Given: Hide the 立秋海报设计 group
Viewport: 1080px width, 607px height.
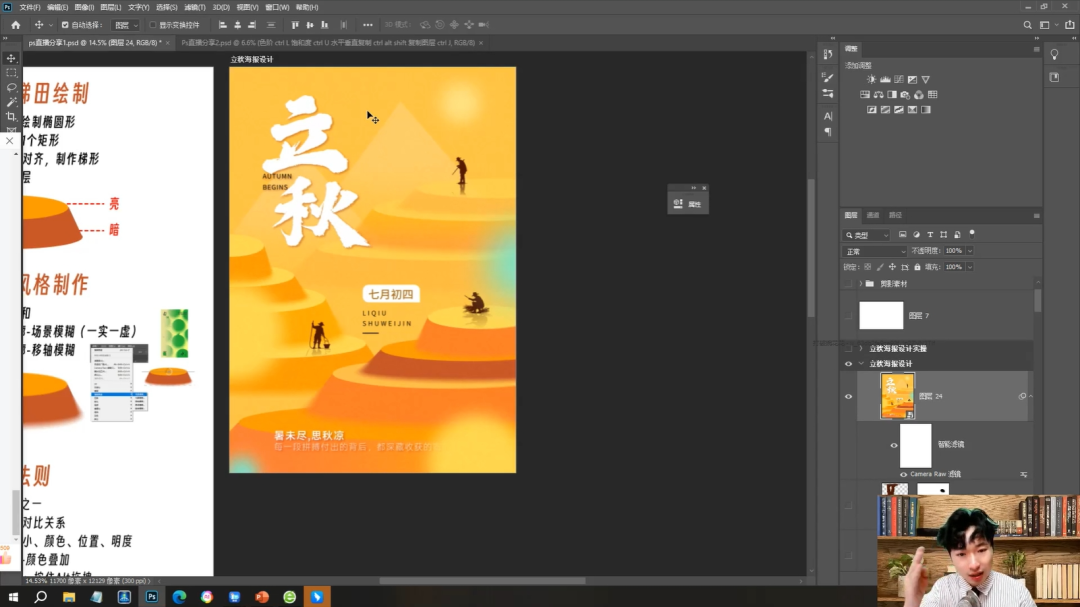Looking at the screenshot, I should (x=849, y=364).
